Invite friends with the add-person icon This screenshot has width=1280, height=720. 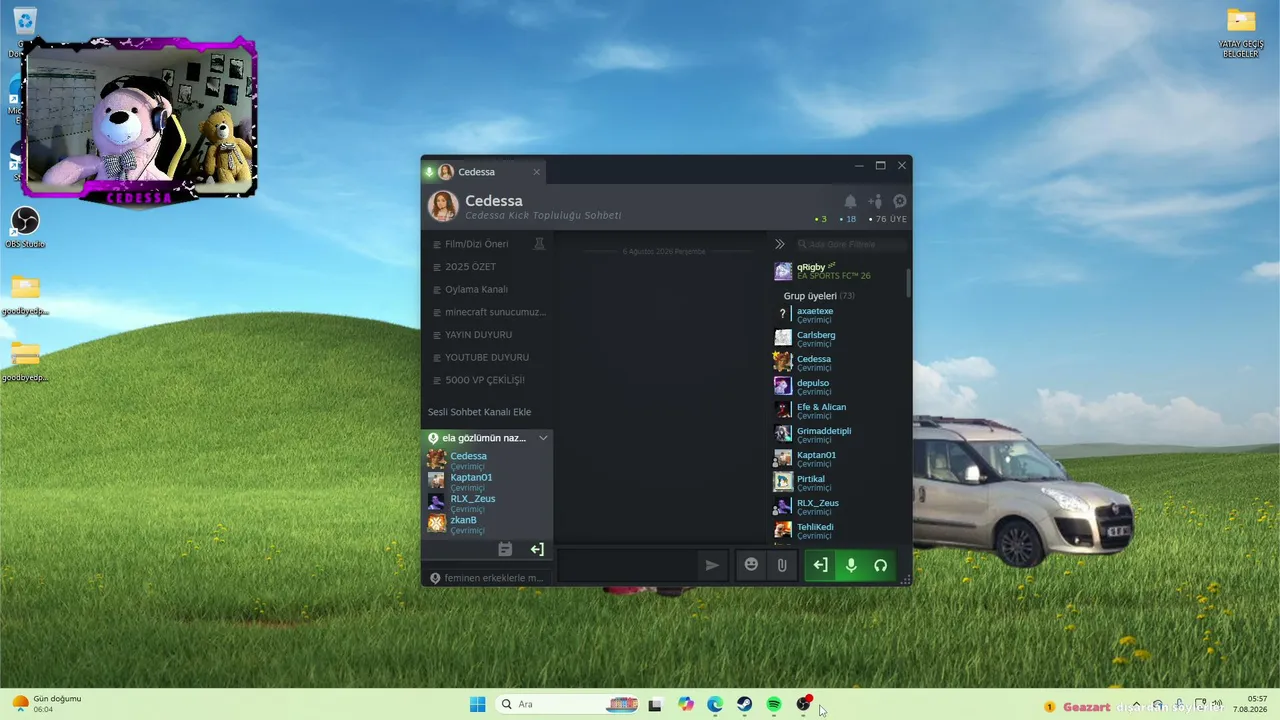875,202
